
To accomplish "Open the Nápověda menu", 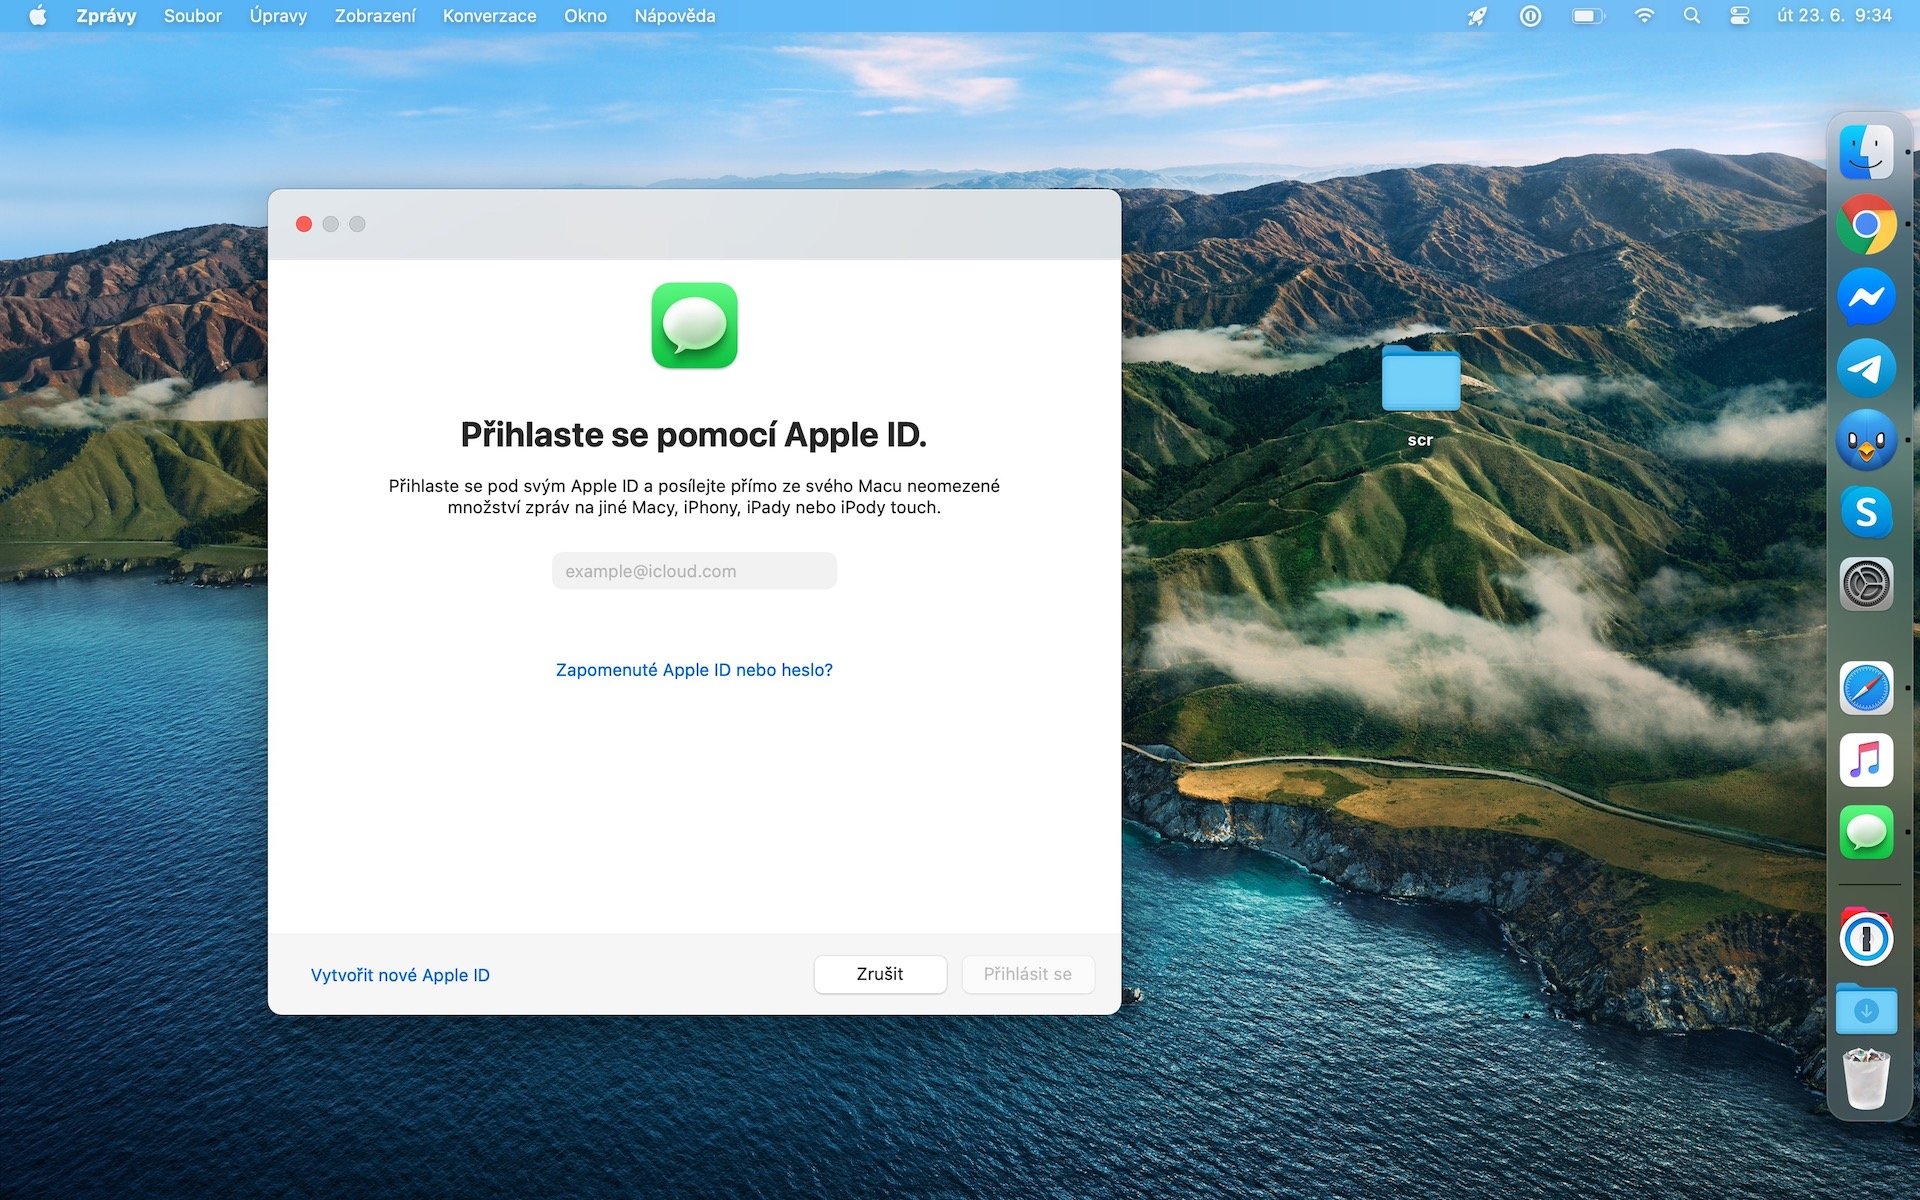I will 675,16.
